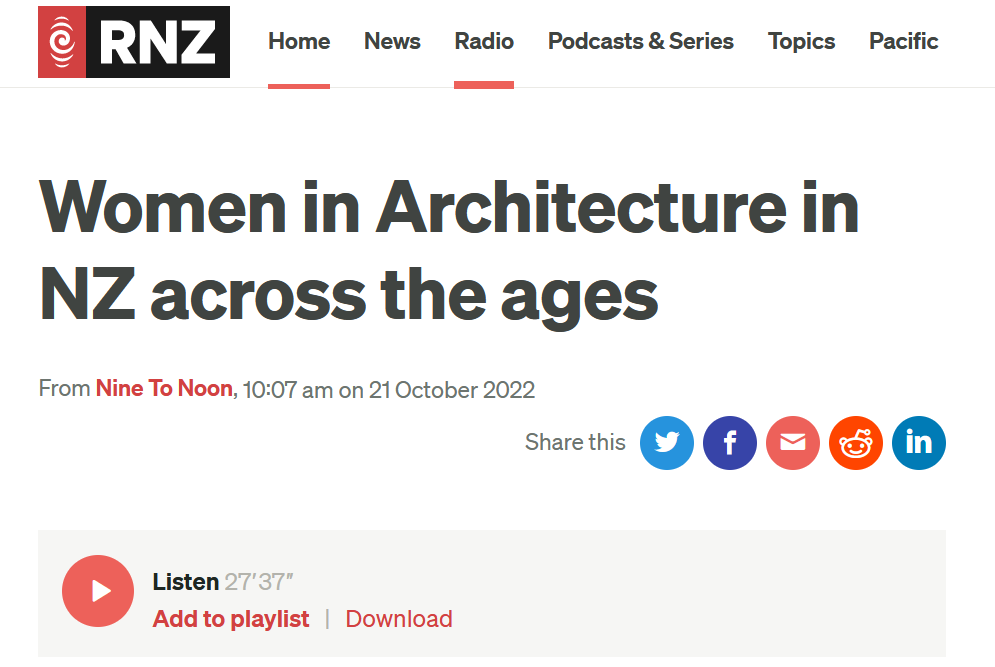Share the article by email

pos(793,443)
